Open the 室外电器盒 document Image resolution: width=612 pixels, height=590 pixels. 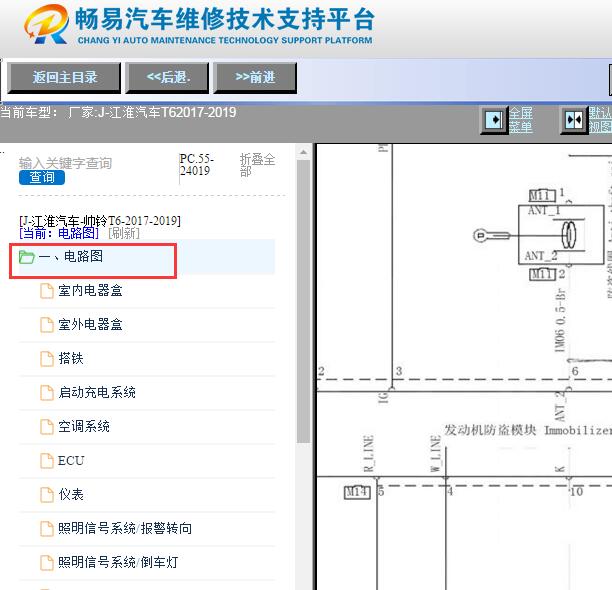(x=90, y=325)
